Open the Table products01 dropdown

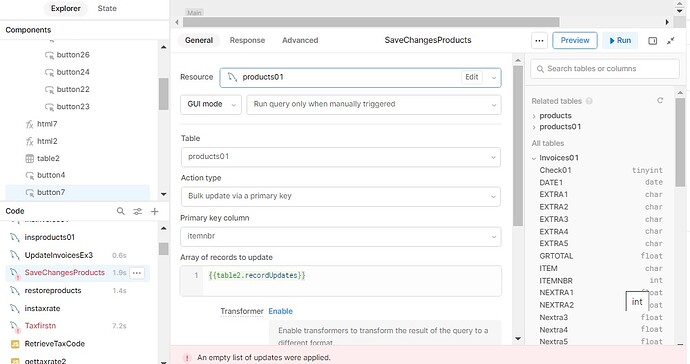click(x=341, y=157)
